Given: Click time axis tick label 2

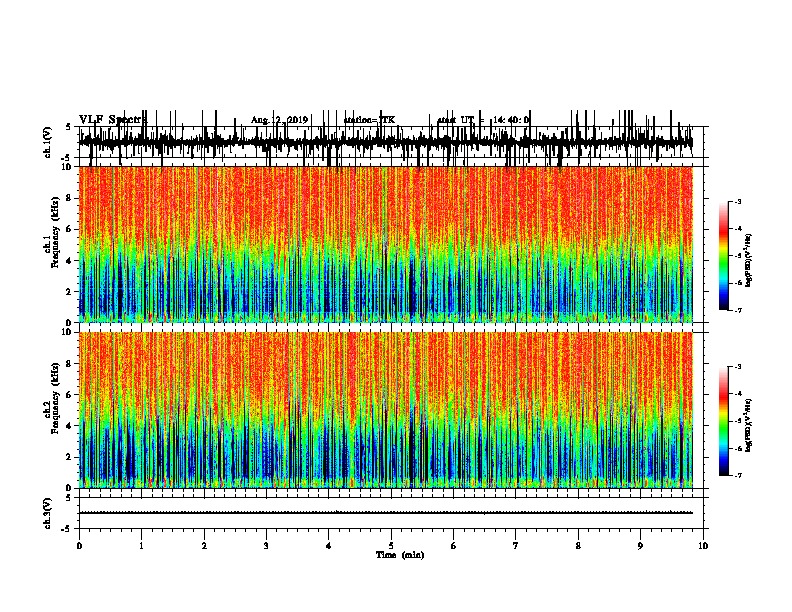Looking at the screenshot, I should click(x=204, y=546).
